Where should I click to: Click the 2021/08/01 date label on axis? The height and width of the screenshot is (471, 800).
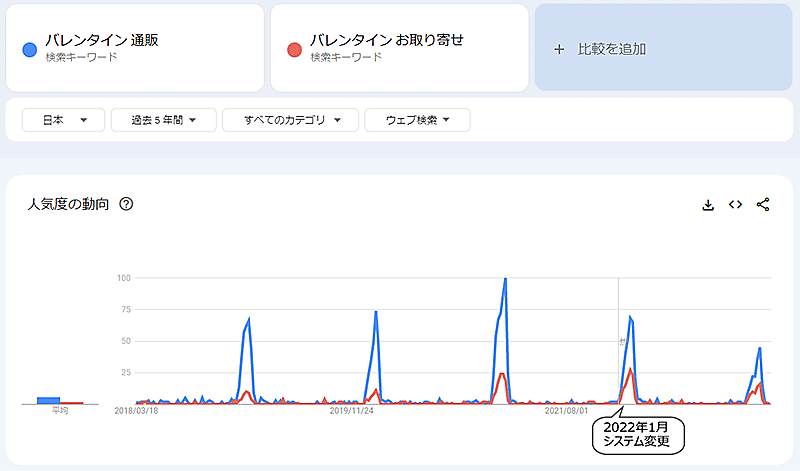click(x=565, y=410)
